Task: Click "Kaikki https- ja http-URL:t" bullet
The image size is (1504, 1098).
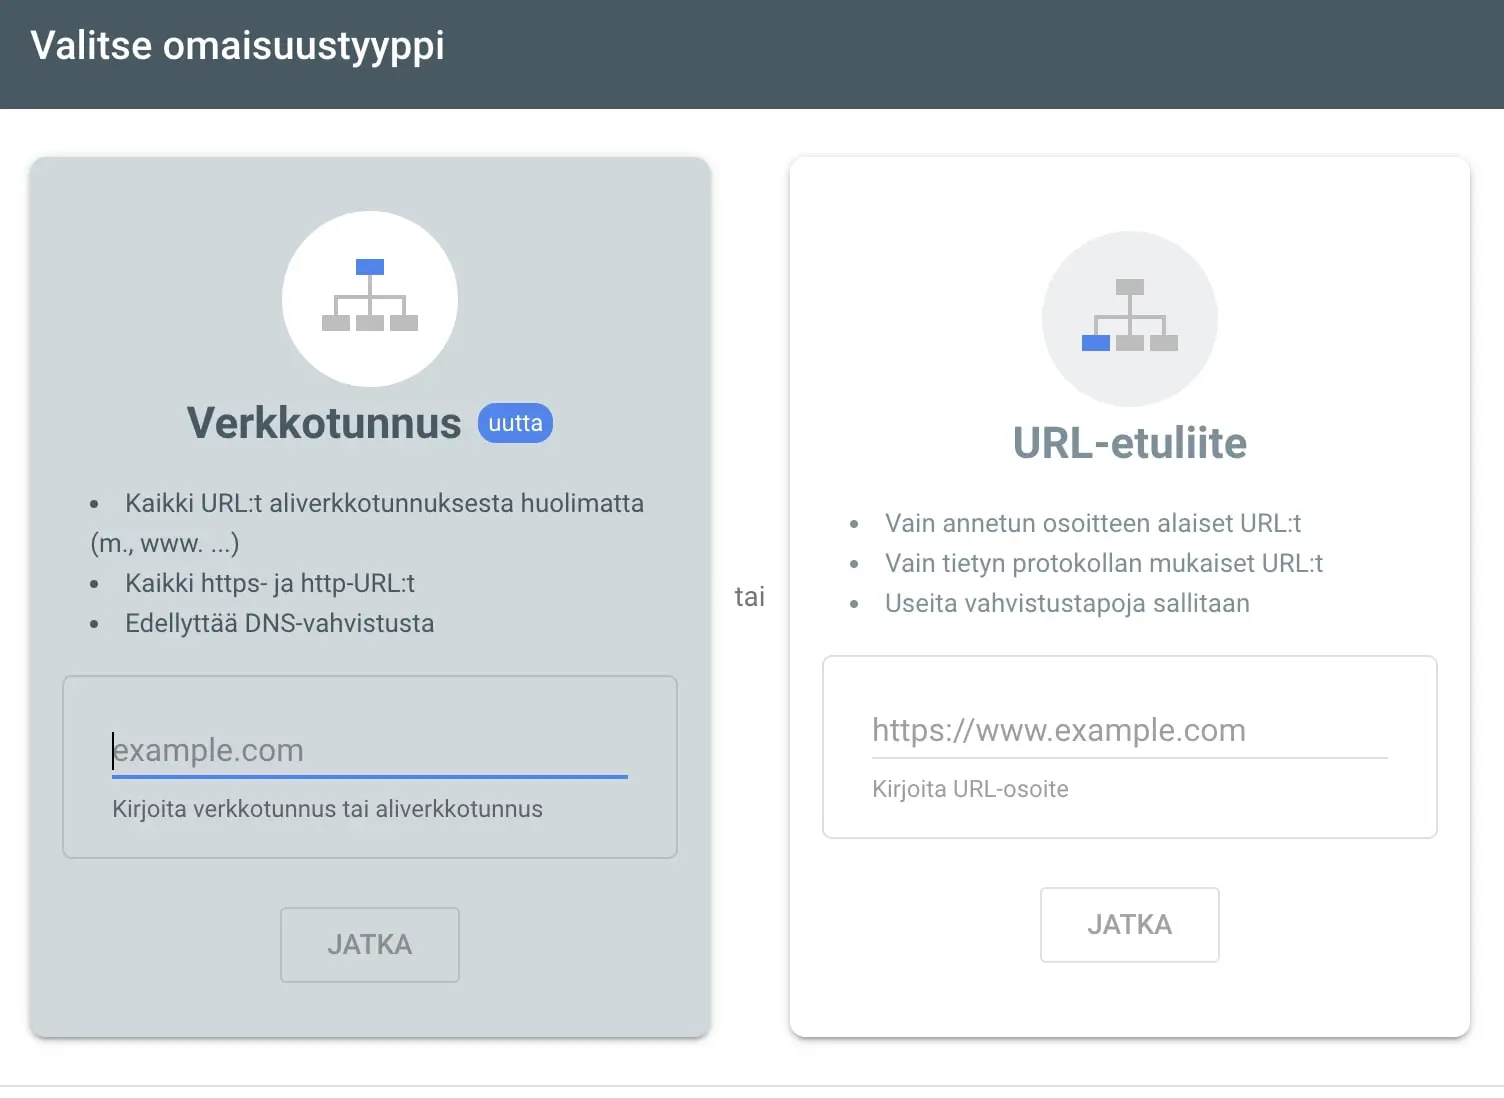Action: tap(270, 583)
